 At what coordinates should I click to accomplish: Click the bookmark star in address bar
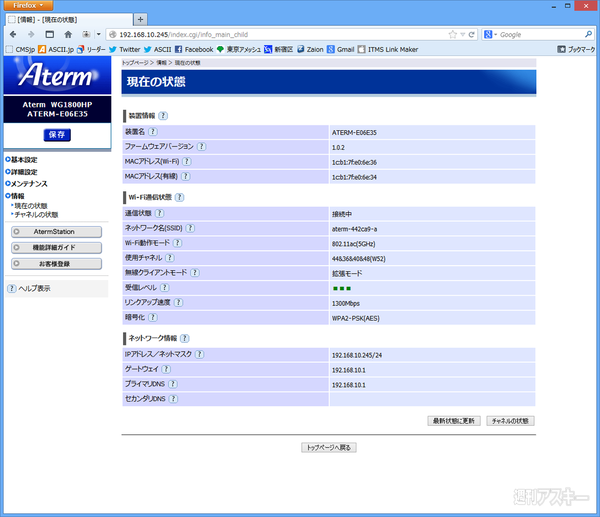click(x=453, y=34)
